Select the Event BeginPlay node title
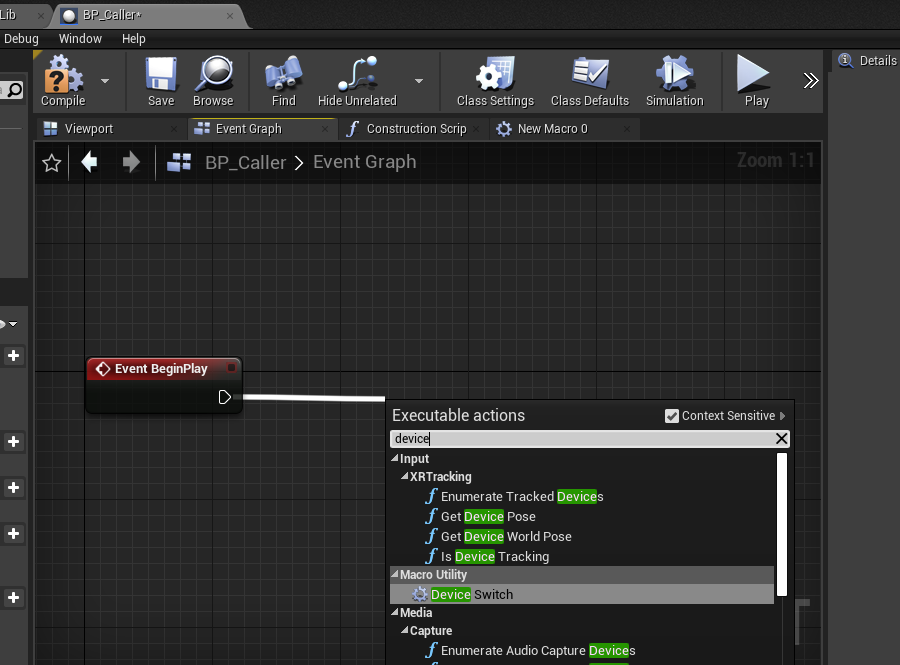900x665 pixels. 161,368
